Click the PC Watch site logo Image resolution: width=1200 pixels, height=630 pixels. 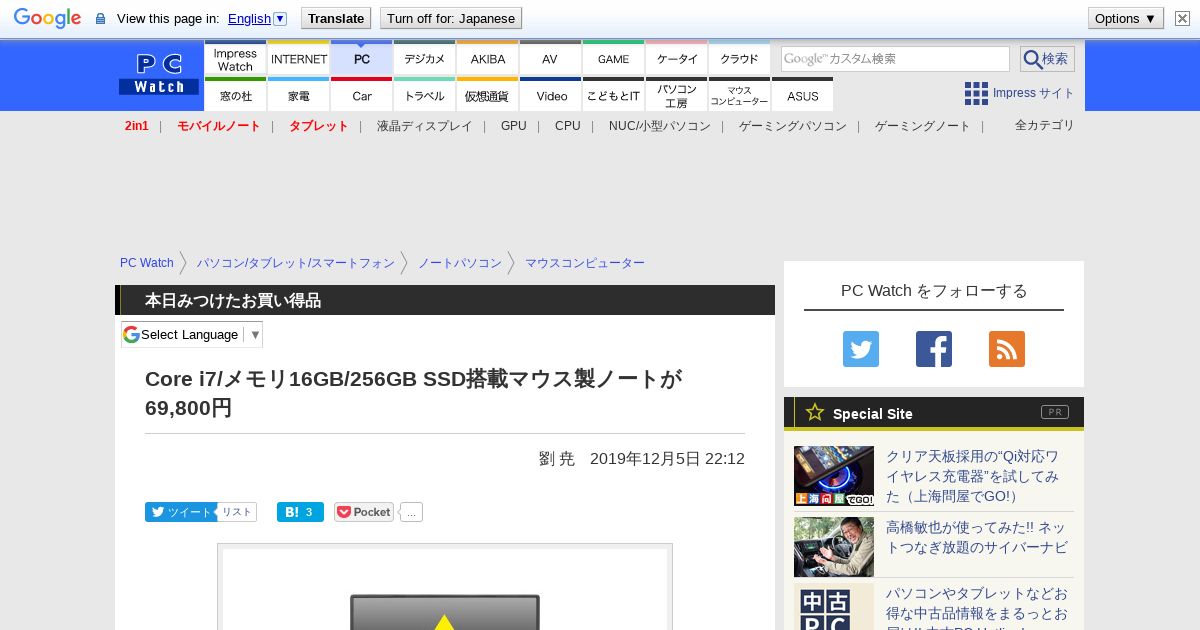(x=159, y=74)
